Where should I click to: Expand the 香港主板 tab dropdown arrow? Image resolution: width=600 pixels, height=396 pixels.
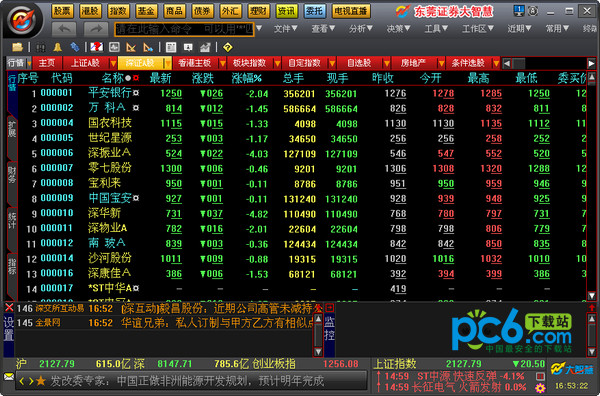coord(223,63)
